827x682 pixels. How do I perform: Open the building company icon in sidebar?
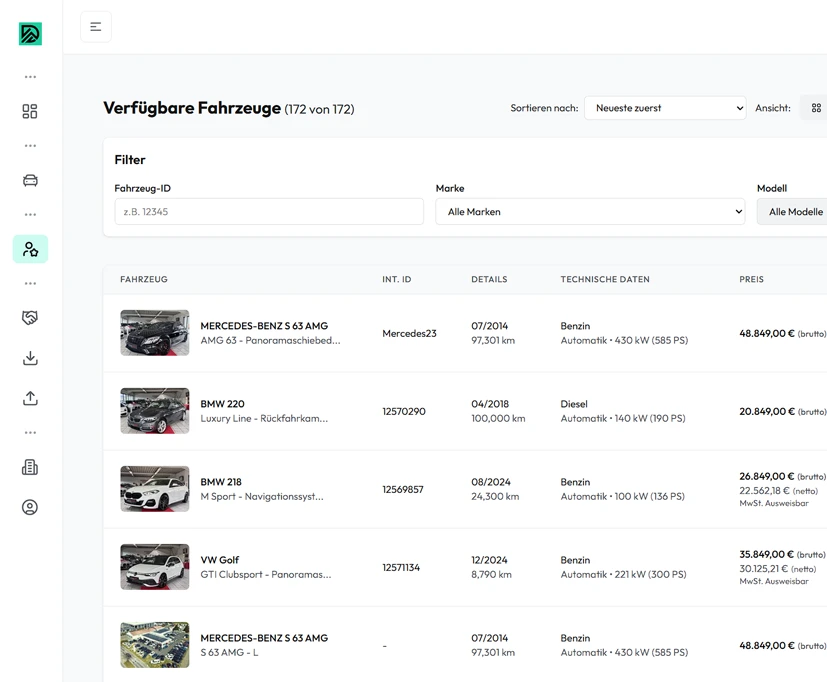point(30,467)
